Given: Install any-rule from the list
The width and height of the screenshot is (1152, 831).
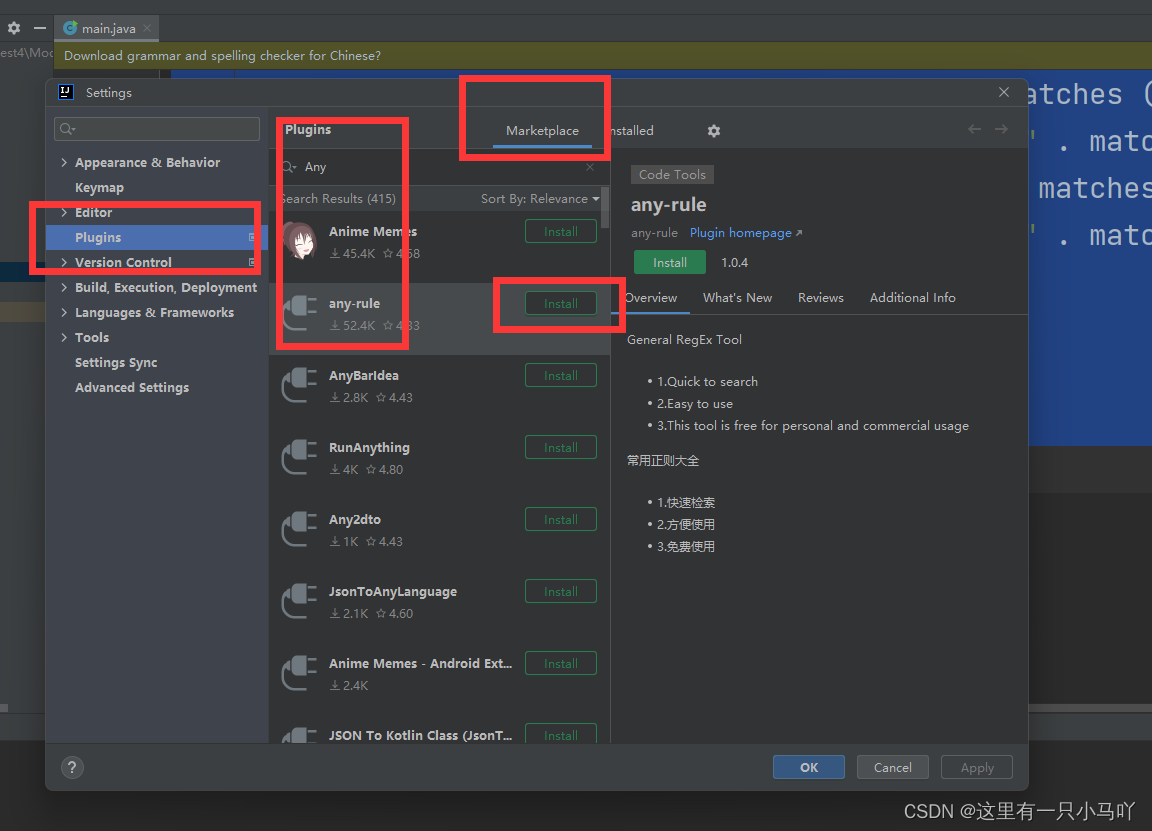Looking at the screenshot, I should [561, 303].
